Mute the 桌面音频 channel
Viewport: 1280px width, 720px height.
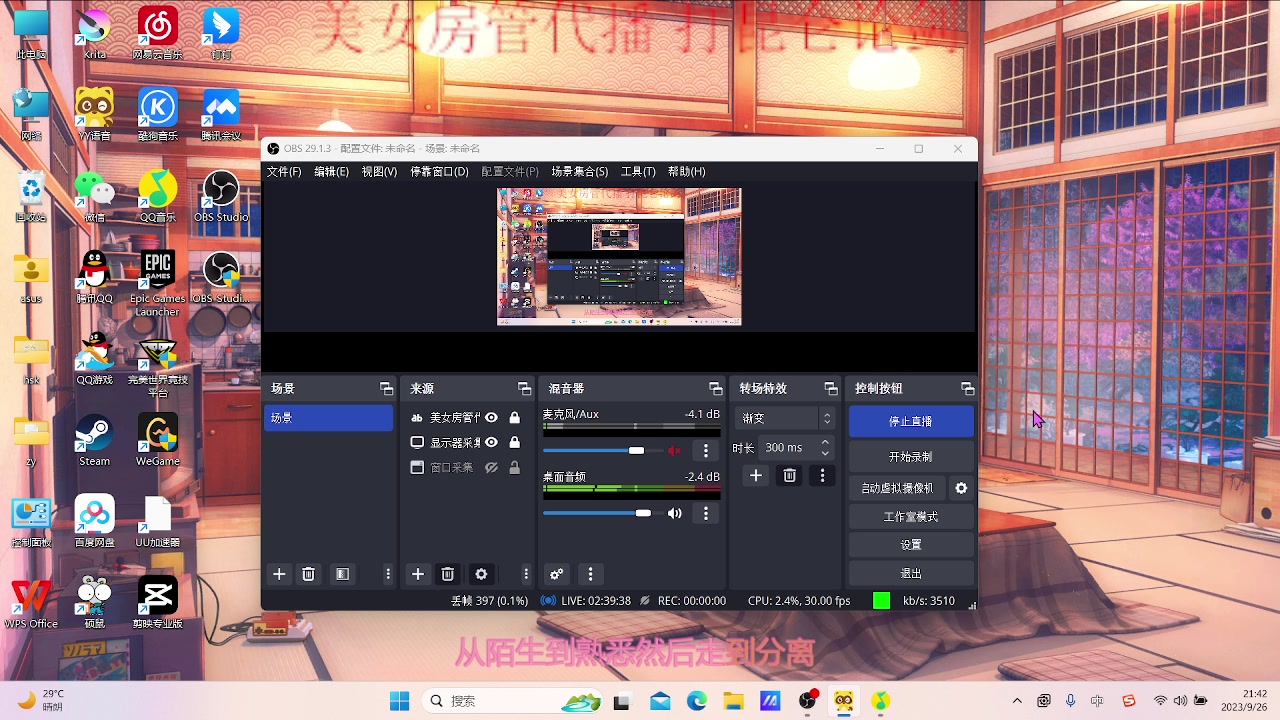[675, 513]
